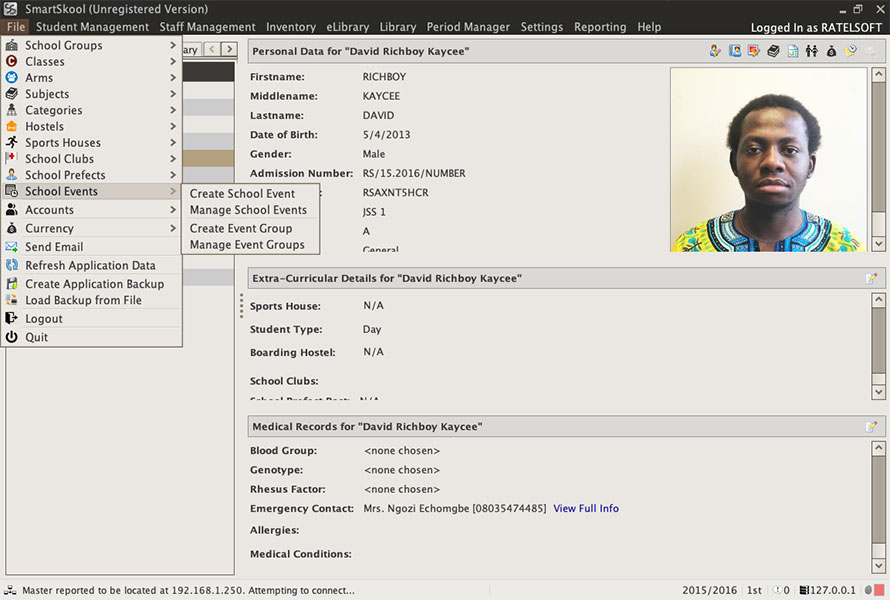Click the parents and guardians icon
This screenshot has width=890, height=600.
(812, 51)
